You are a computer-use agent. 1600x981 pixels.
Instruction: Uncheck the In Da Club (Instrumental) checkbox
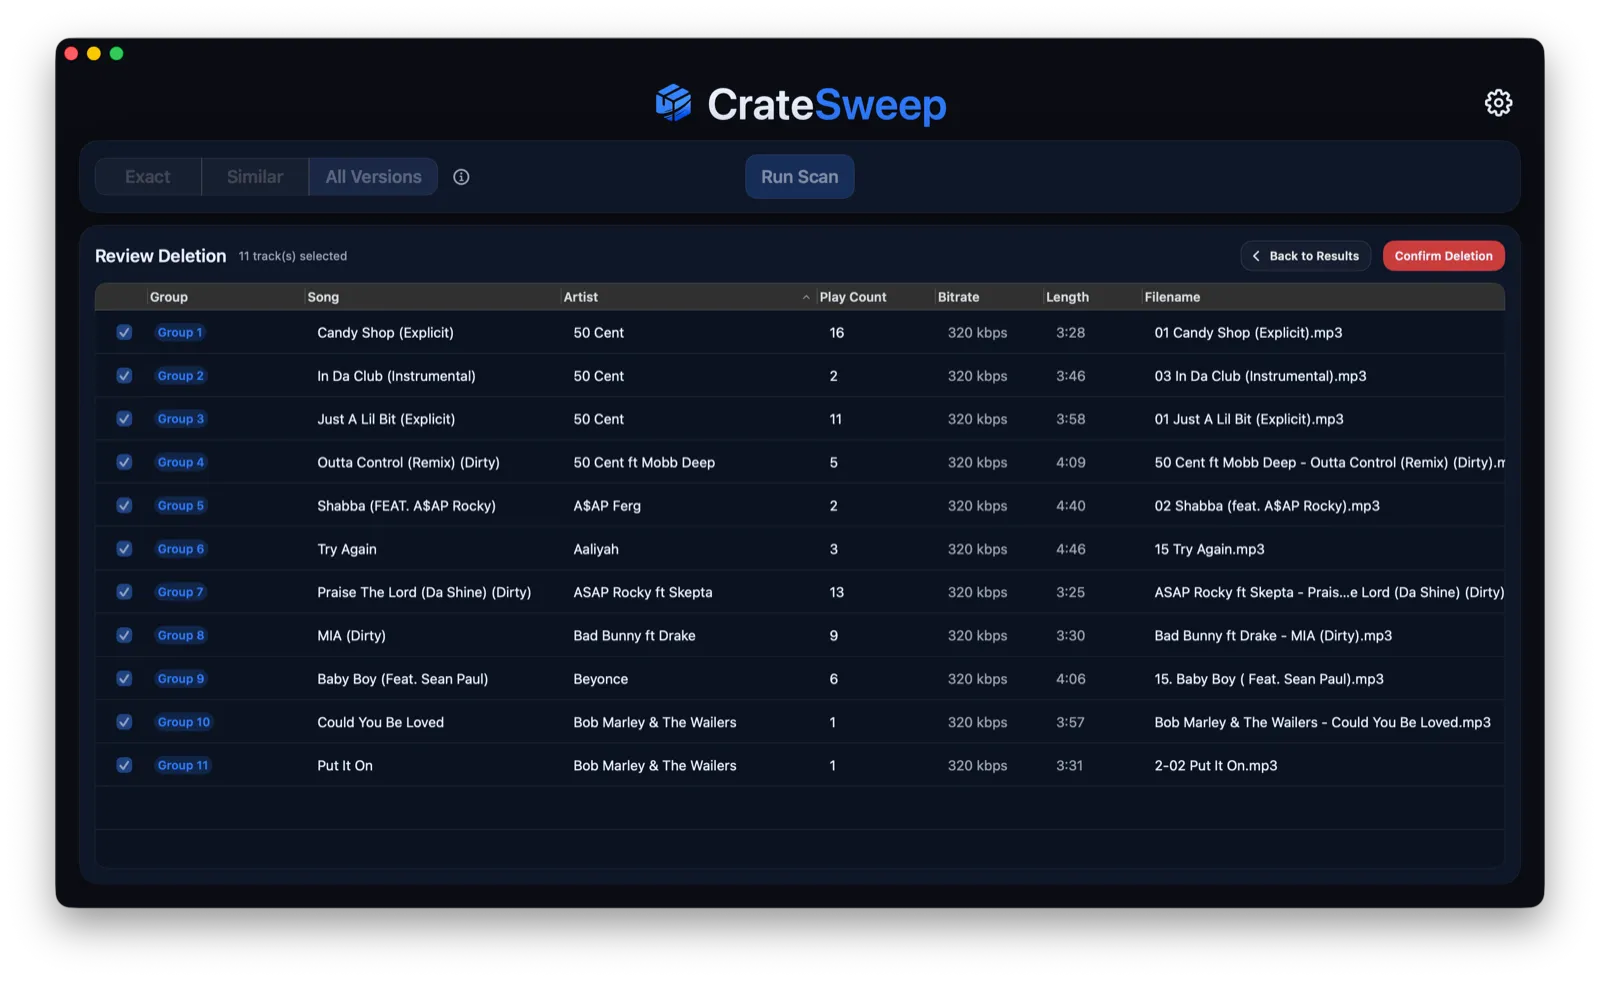tap(124, 376)
